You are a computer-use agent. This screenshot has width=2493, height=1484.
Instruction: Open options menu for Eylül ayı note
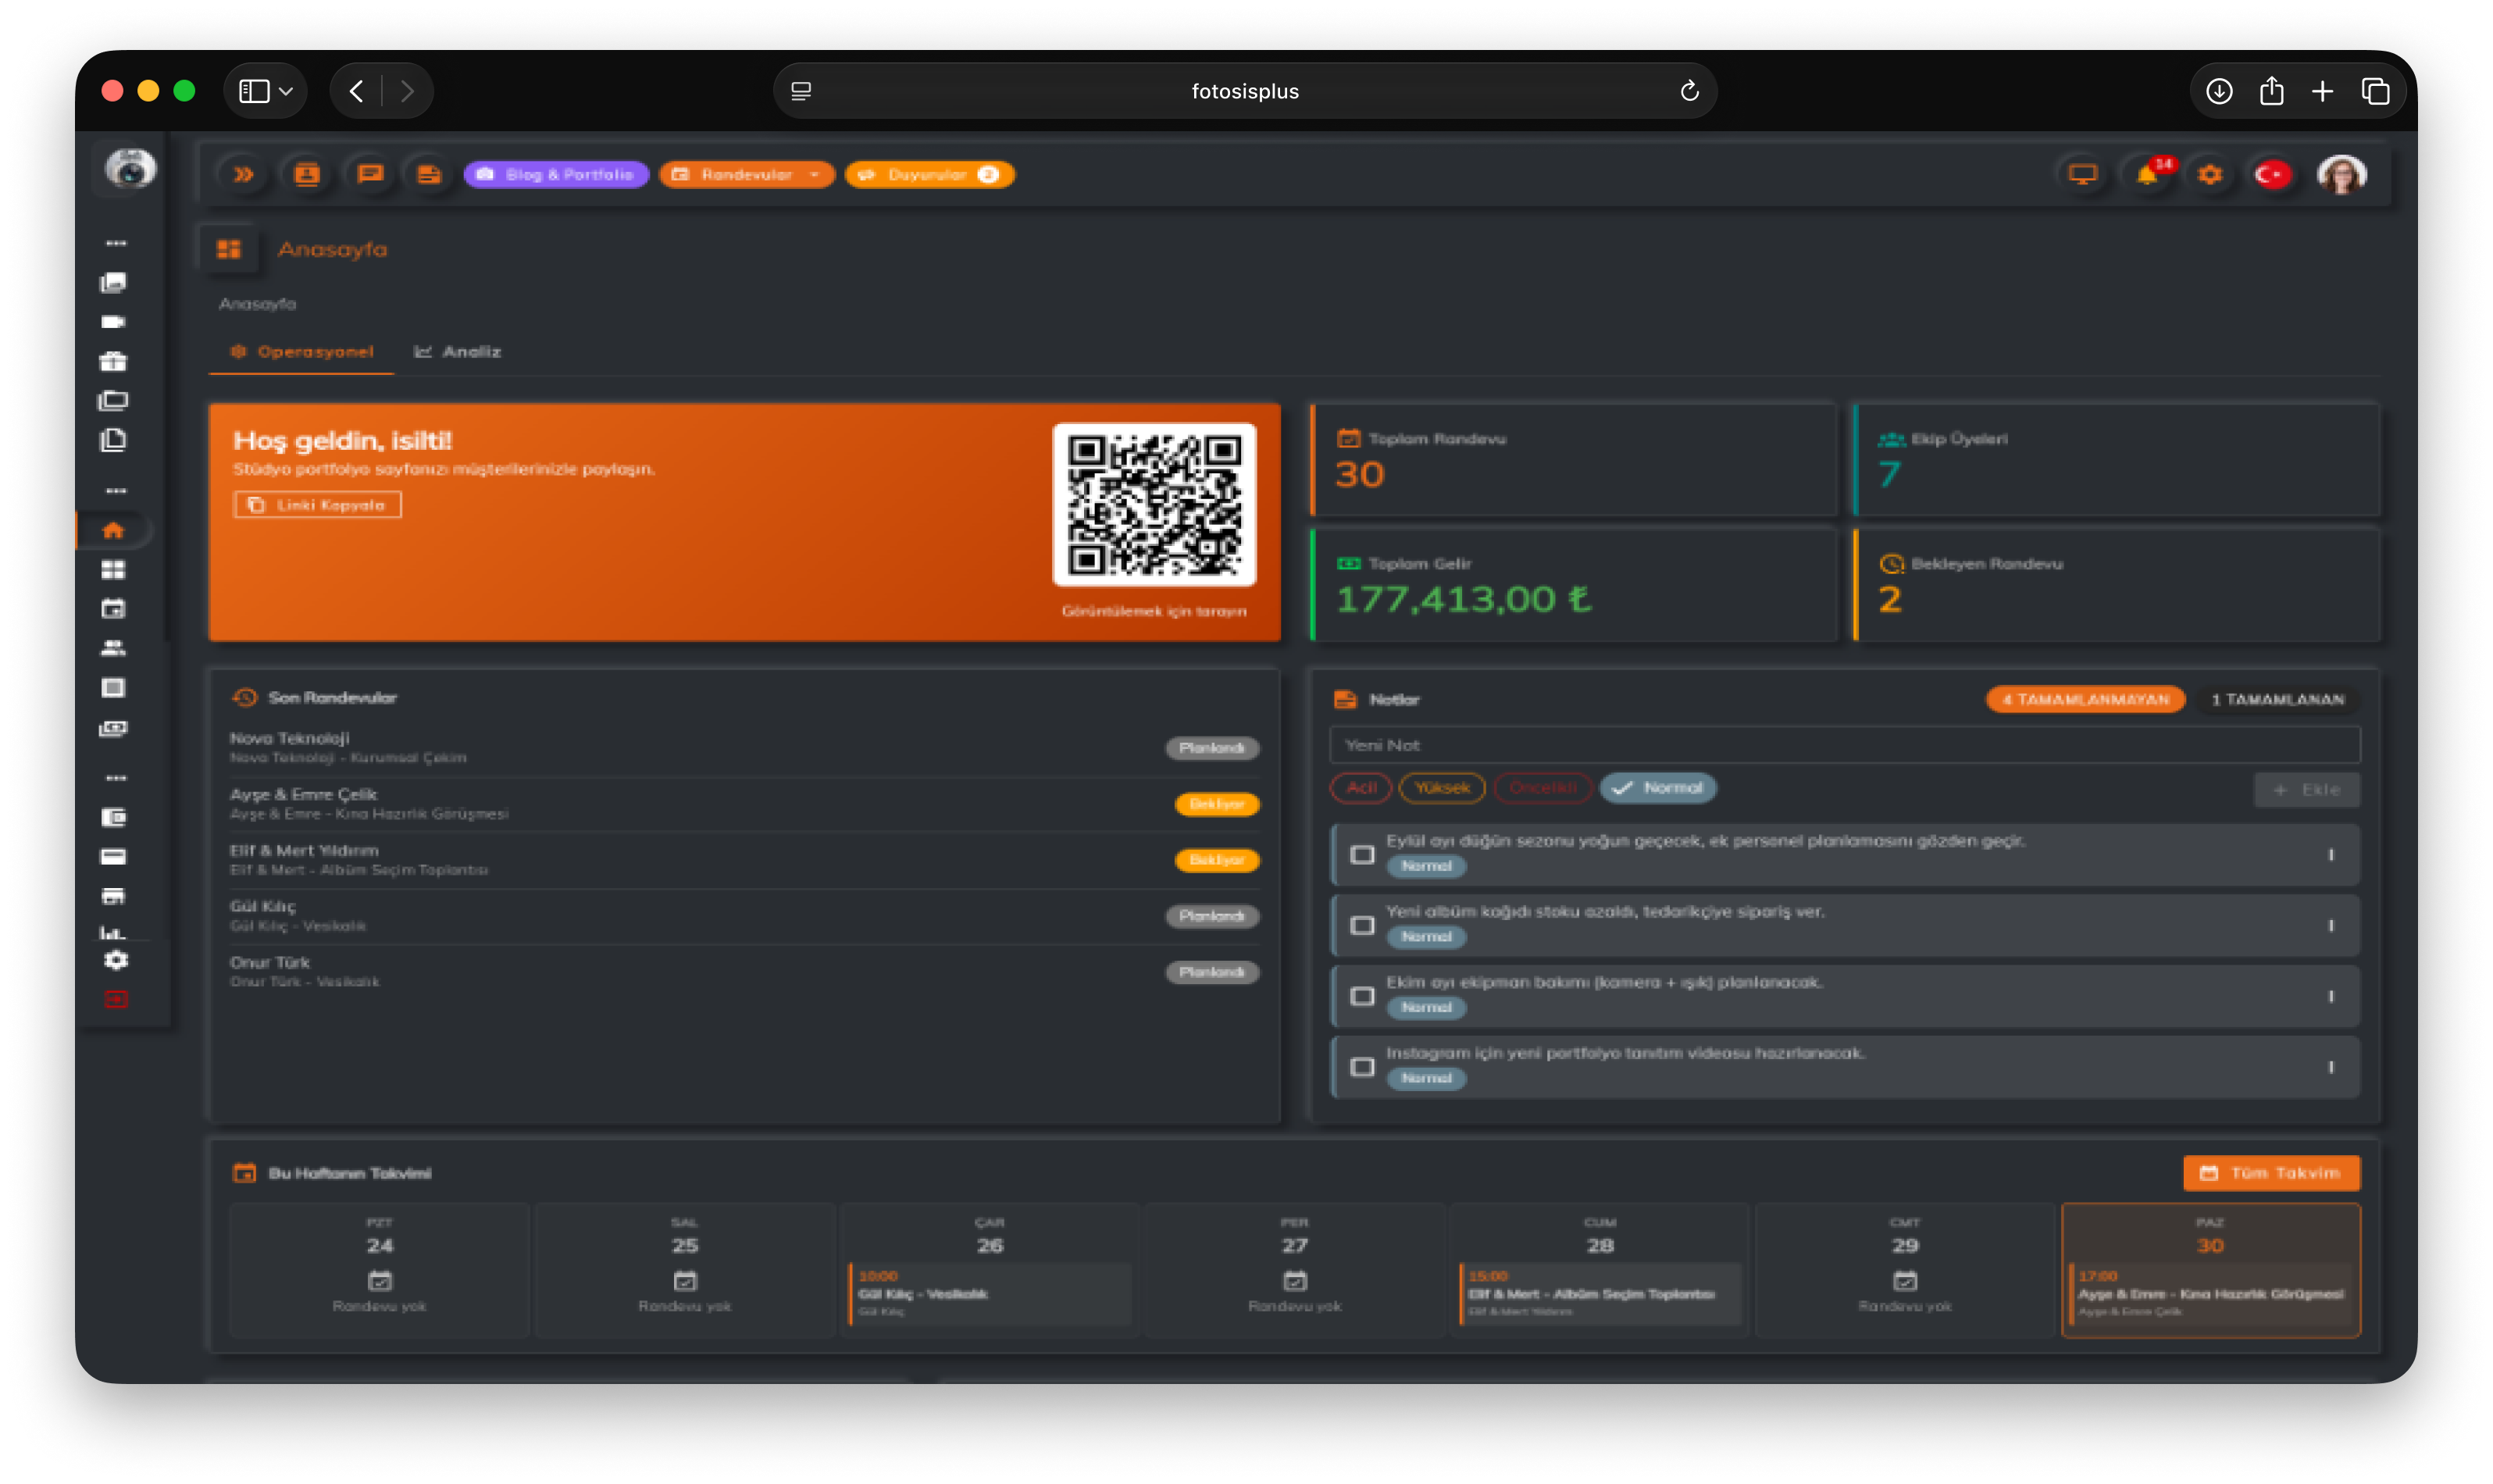tap(2331, 855)
